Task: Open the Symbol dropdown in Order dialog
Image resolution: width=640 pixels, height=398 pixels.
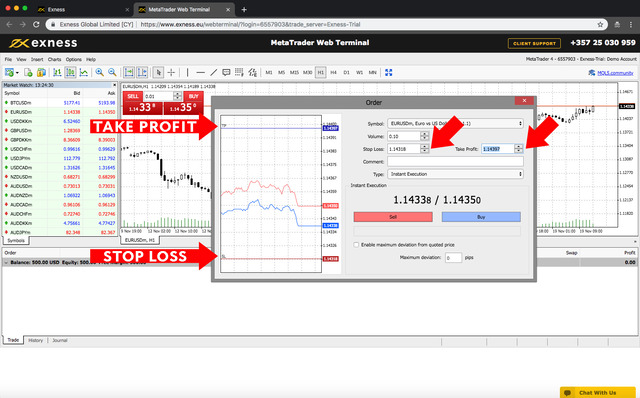Action: (x=455, y=123)
